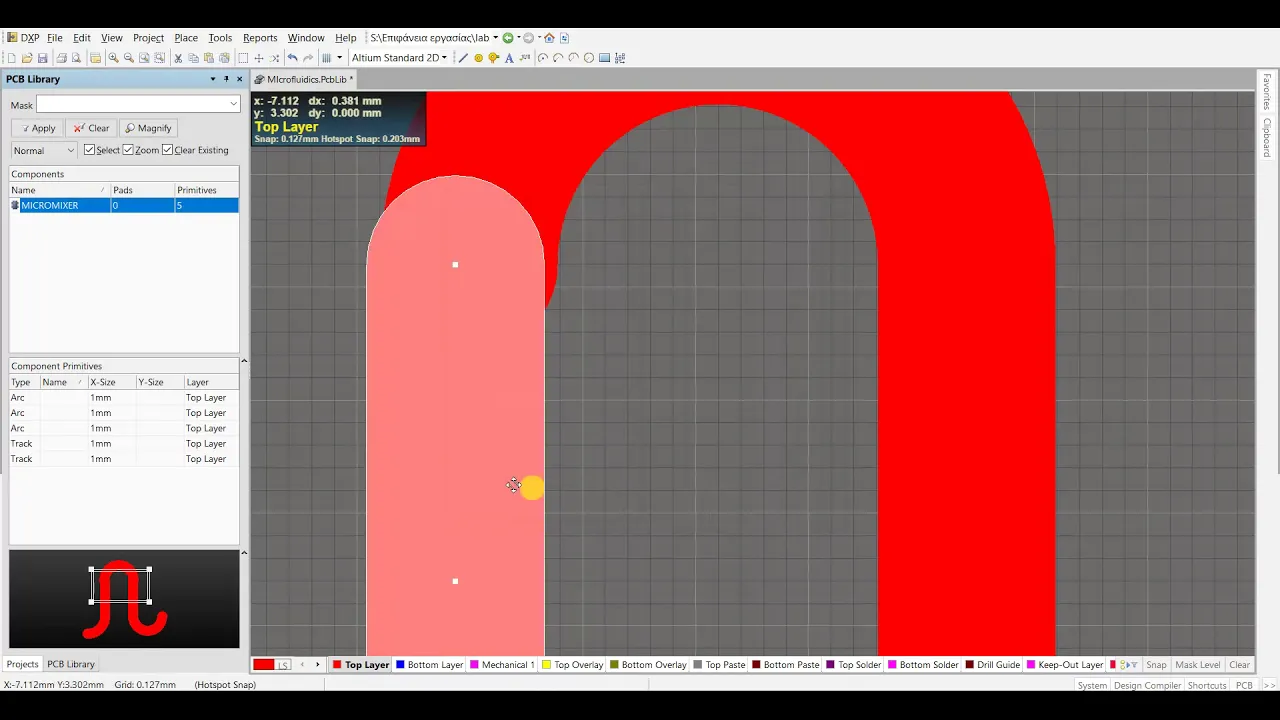Viewport: 1280px width, 720px height.
Task: Click the current layer red color swatch
Action: 264,665
